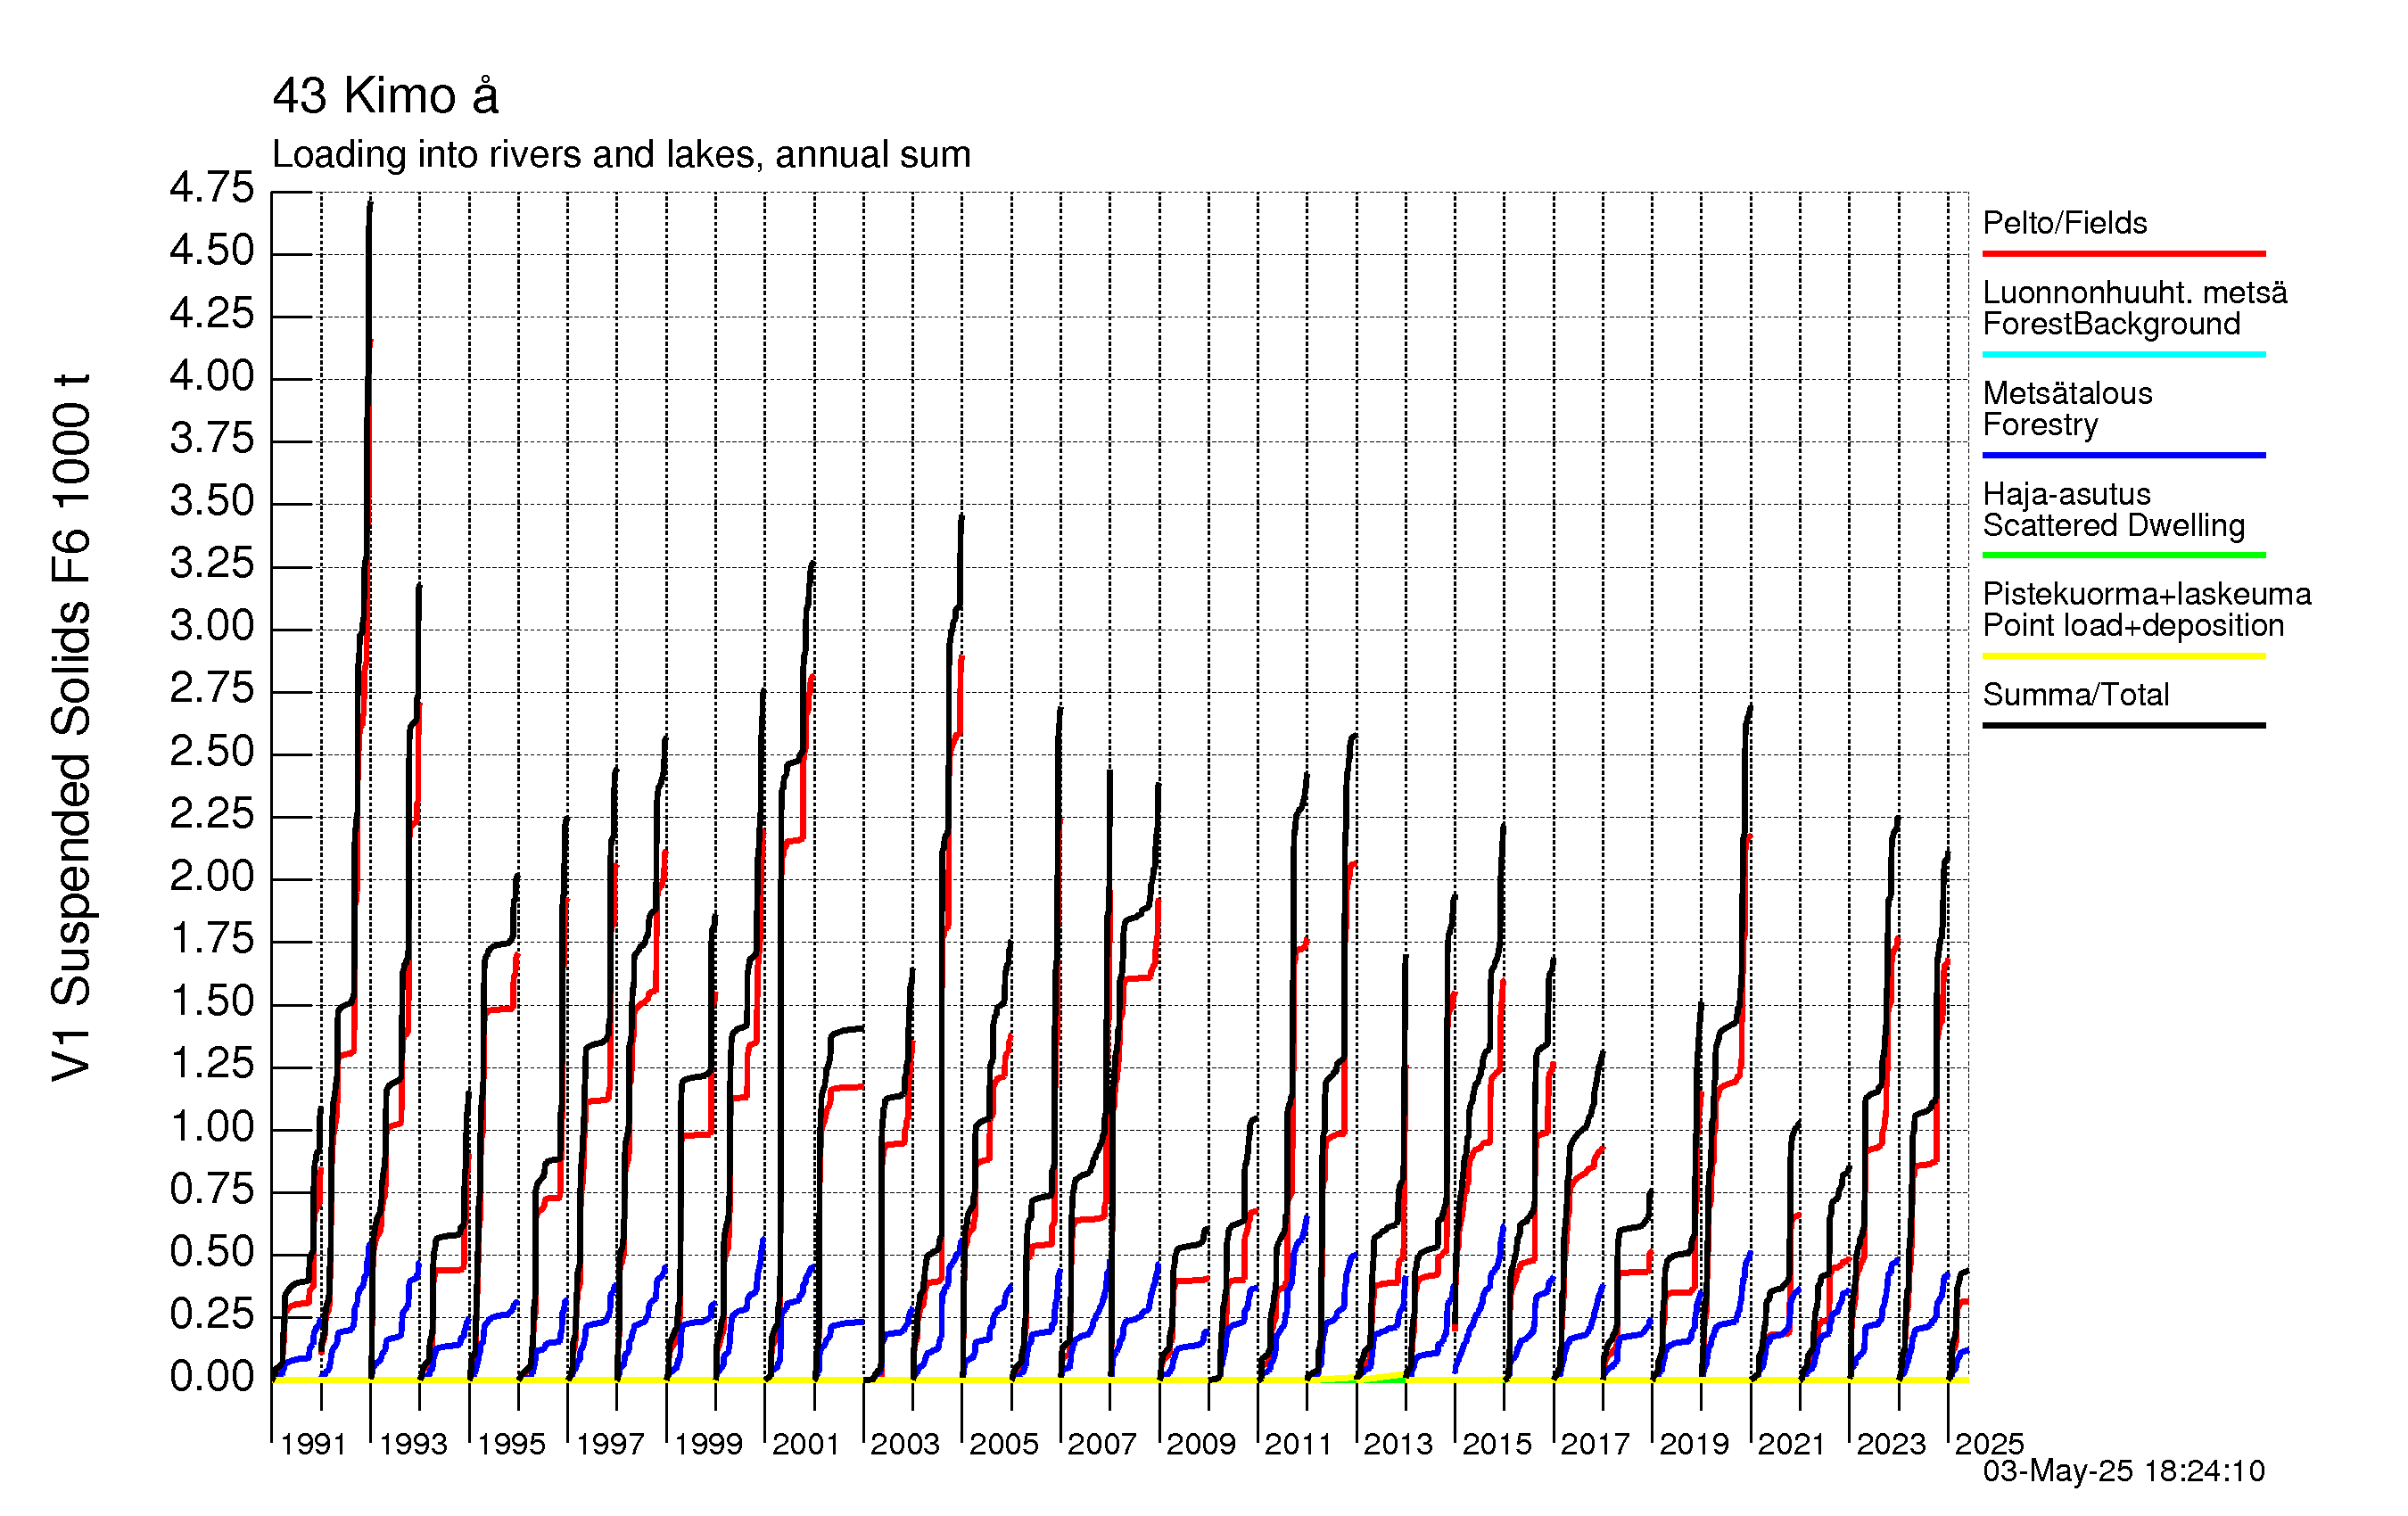Click the x-axis year 1999
The image size is (2408, 1516).
tap(708, 1444)
